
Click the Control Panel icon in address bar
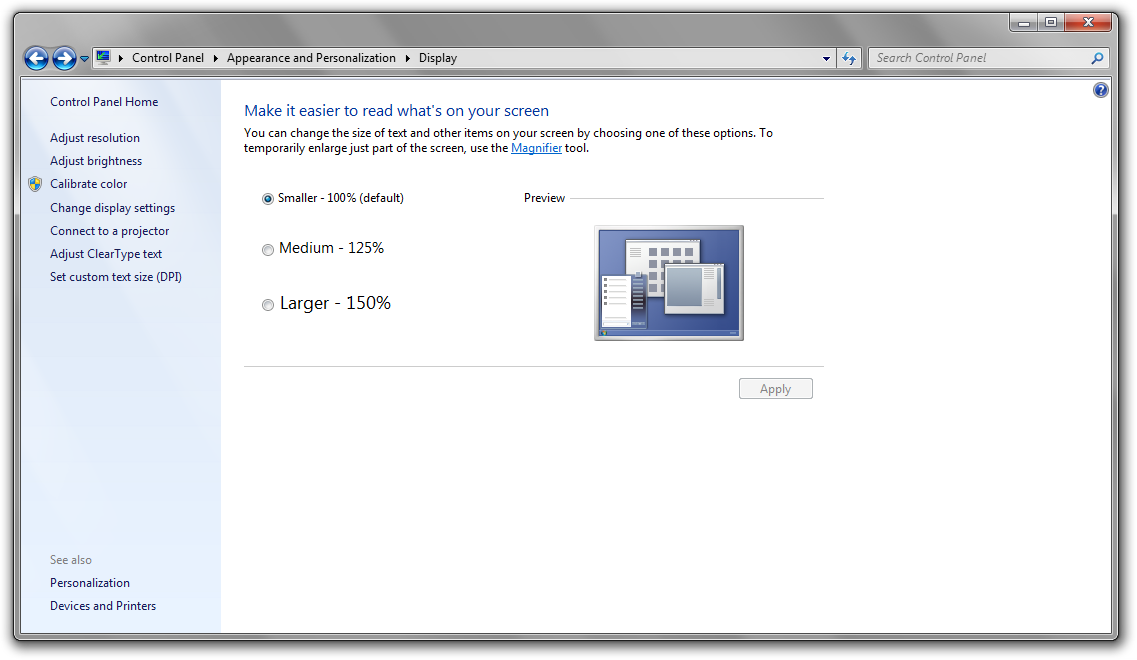tap(103, 58)
